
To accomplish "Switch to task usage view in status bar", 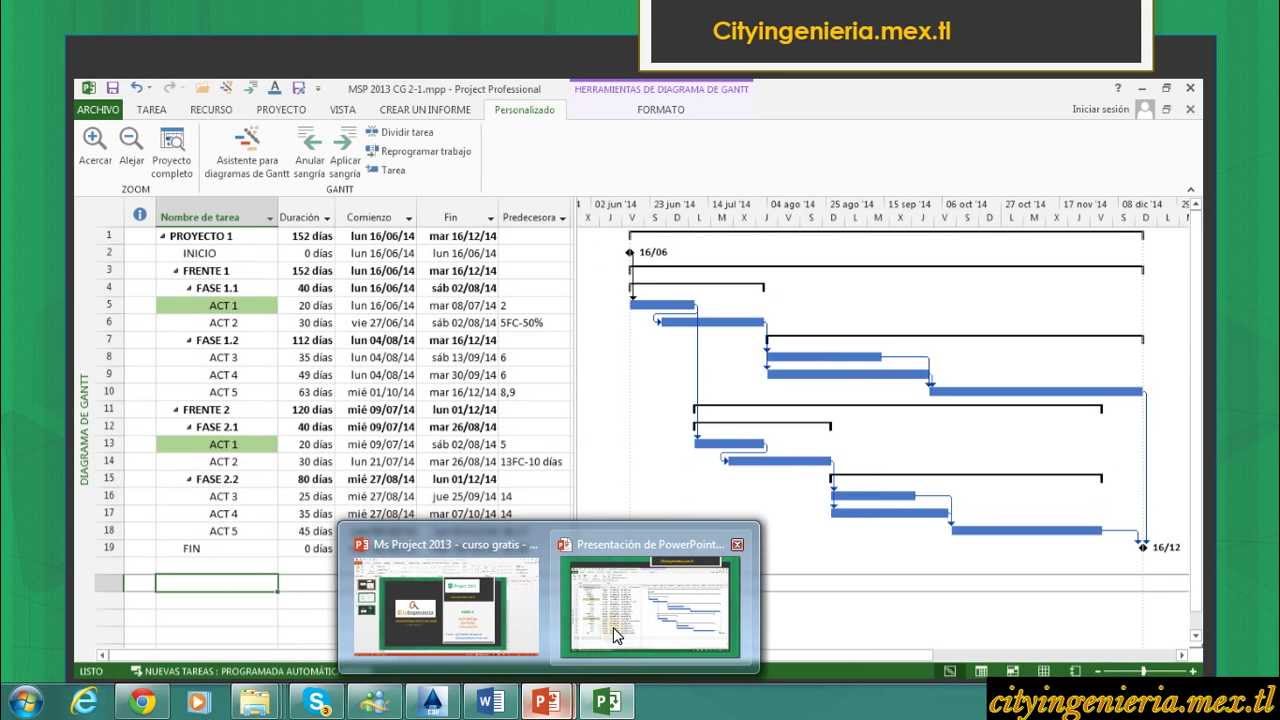I will point(982,671).
